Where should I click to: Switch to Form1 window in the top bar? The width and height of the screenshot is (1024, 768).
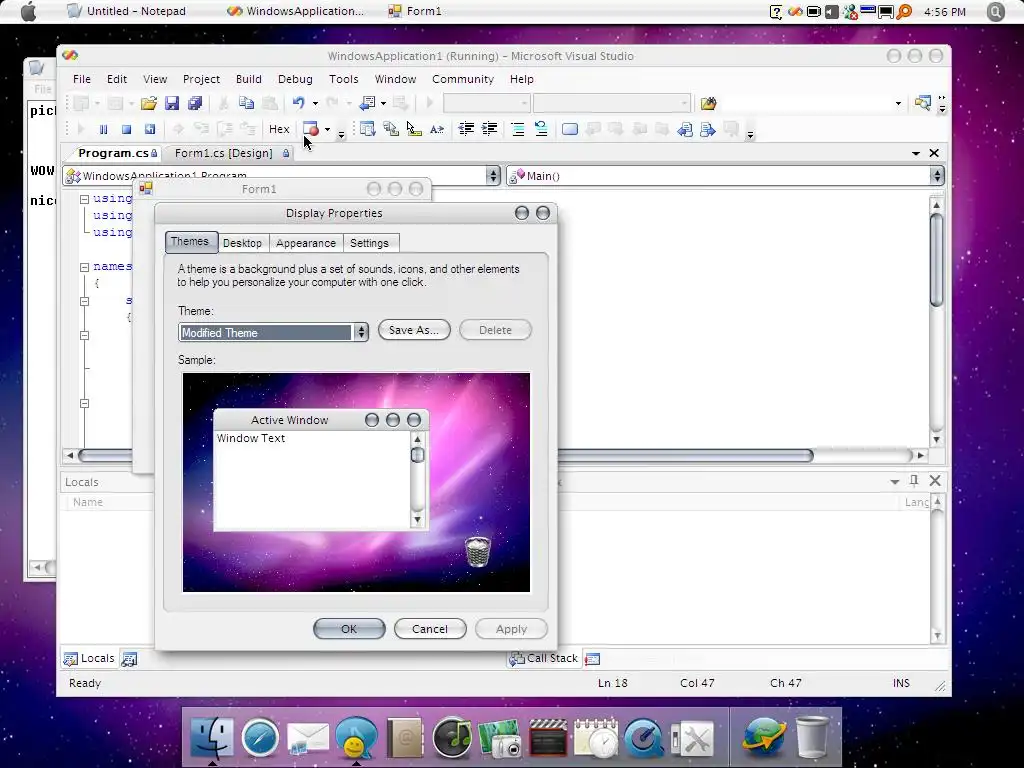point(415,11)
